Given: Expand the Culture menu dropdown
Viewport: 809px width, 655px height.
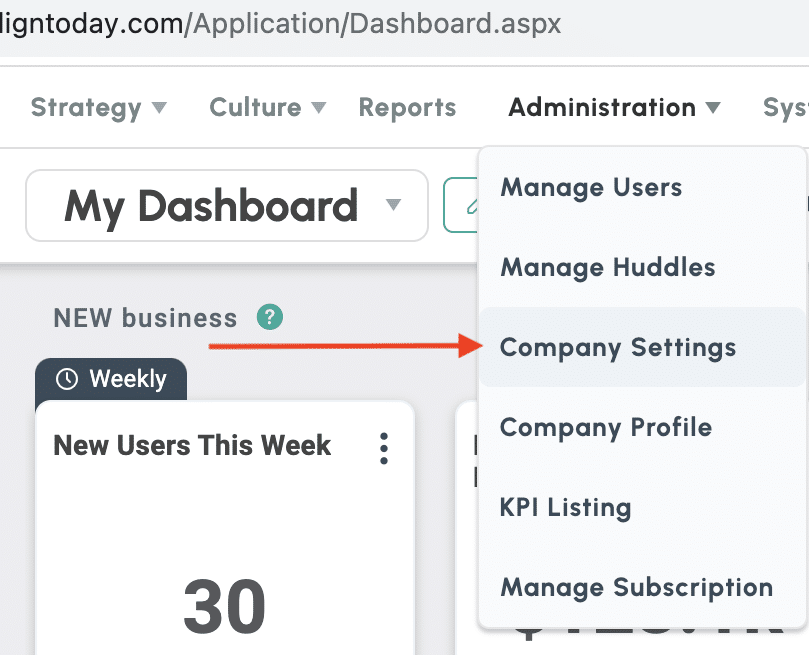Looking at the screenshot, I should pyautogui.click(x=267, y=108).
